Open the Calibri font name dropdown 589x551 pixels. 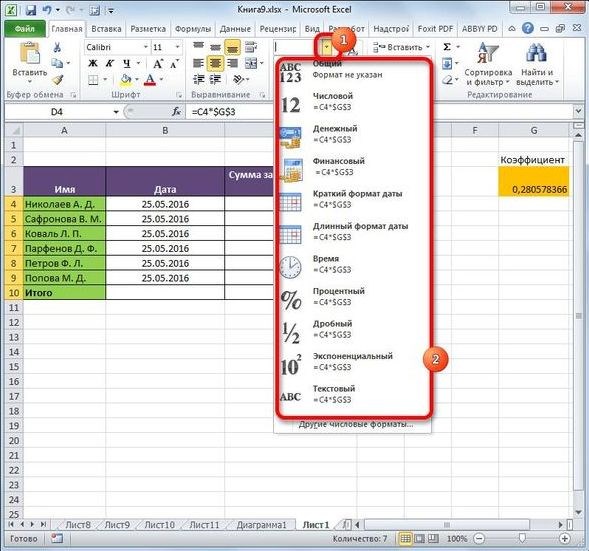145,47
